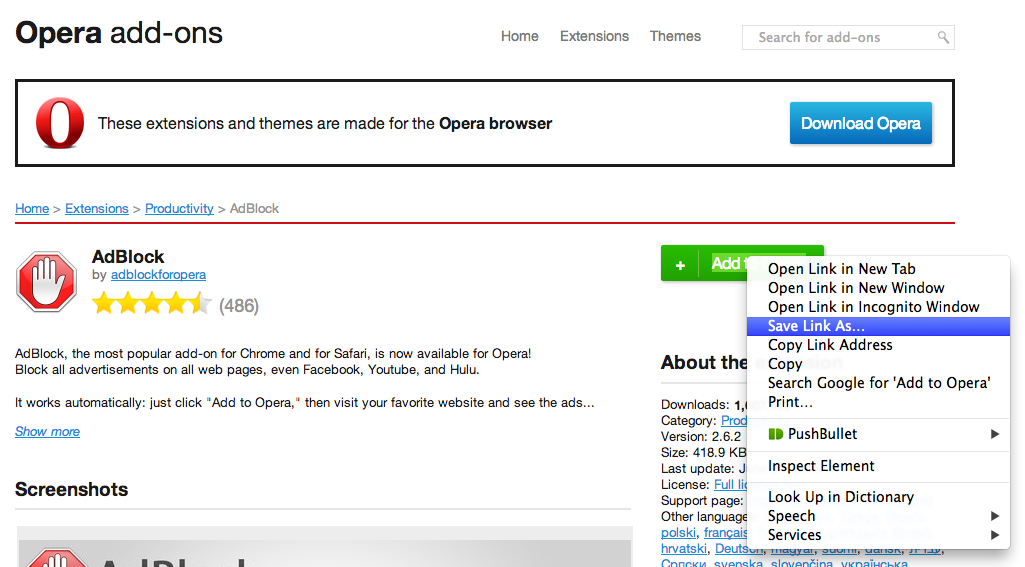
Task: Go to Productivity breadcrumb link
Action: point(179,209)
